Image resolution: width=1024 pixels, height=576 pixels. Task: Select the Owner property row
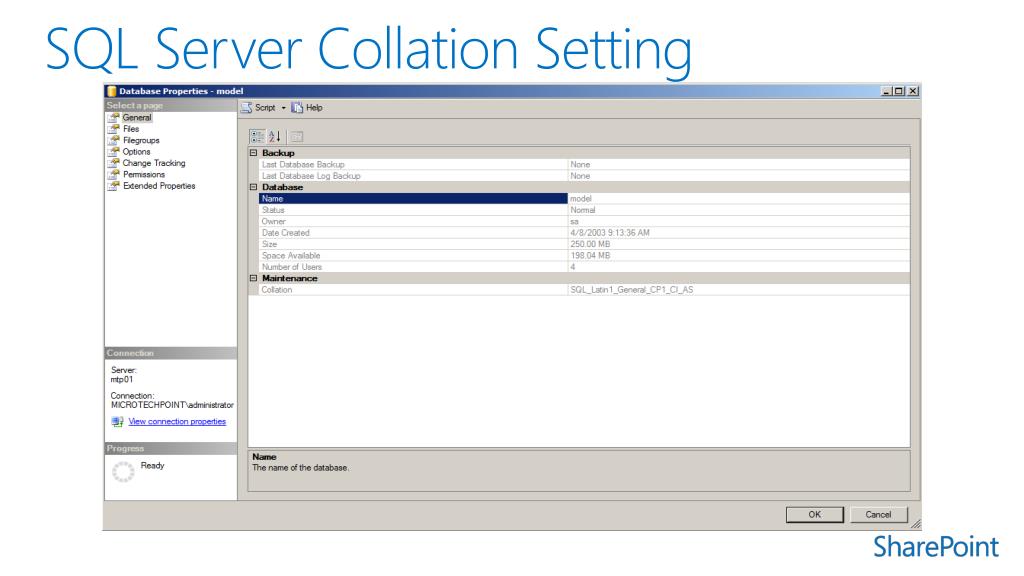click(x=584, y=221)
